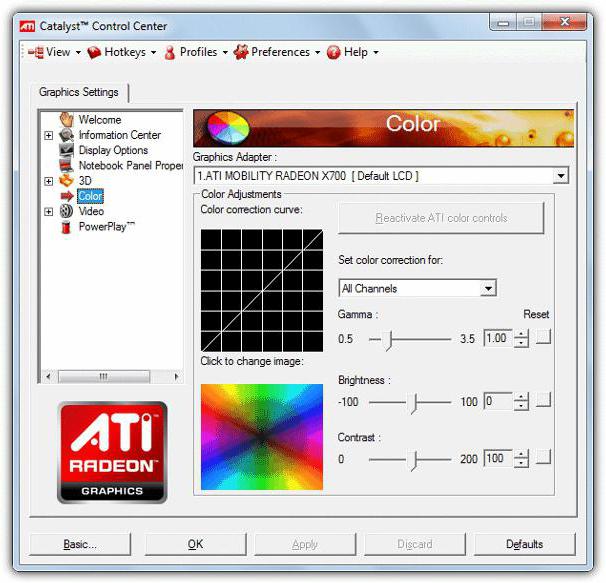Expand the Information Center tree node
The width and height of the screenshot is (606, 583).
click(x=48, y=135)
